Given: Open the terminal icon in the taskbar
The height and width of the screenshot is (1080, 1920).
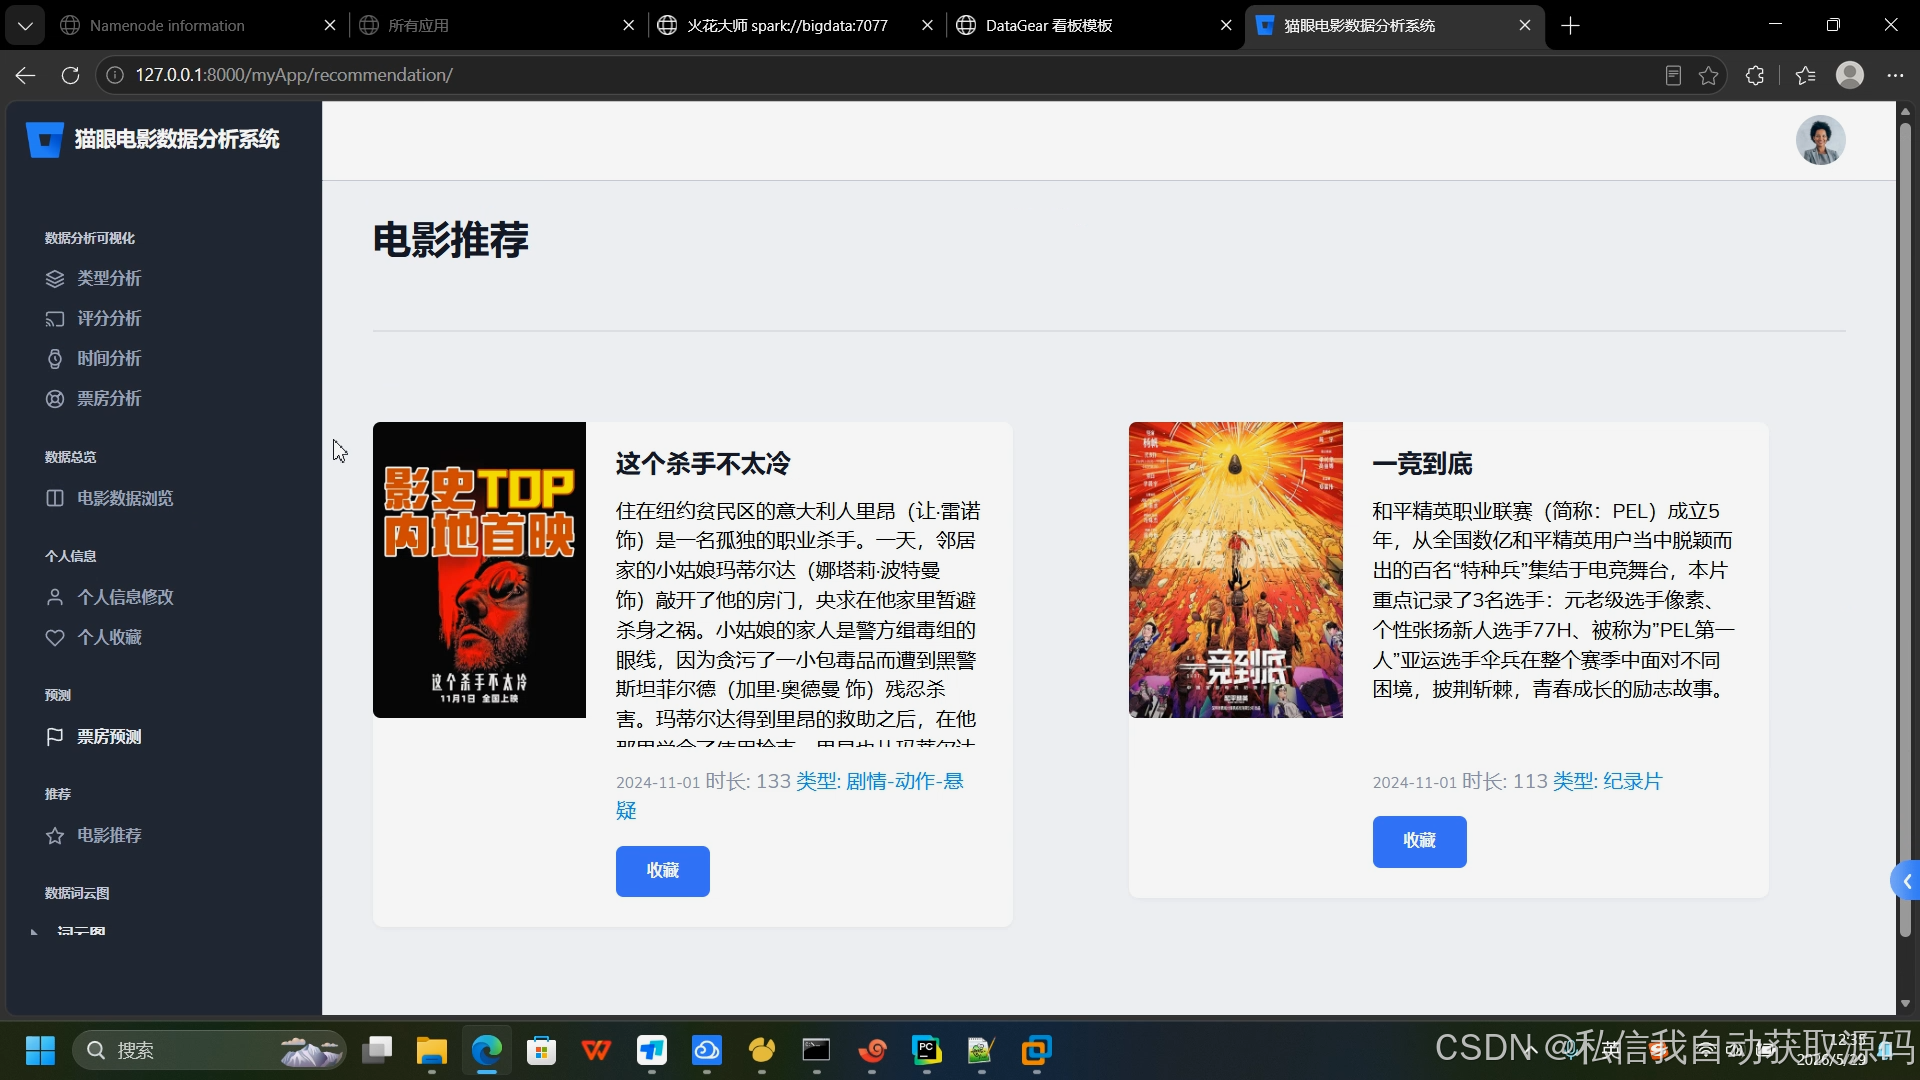Looking at the screenshot, I should click(x=817, y=1051).
